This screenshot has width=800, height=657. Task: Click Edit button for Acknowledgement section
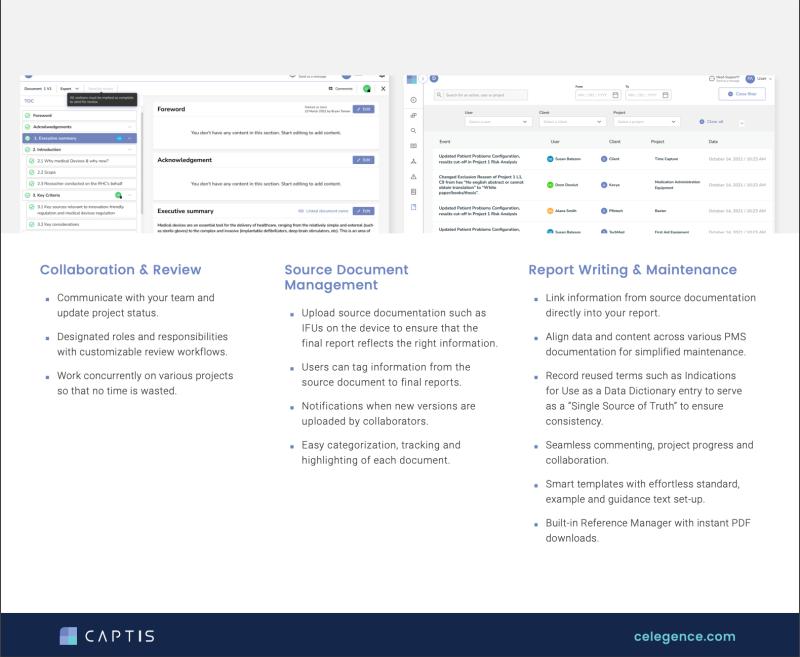363,160
